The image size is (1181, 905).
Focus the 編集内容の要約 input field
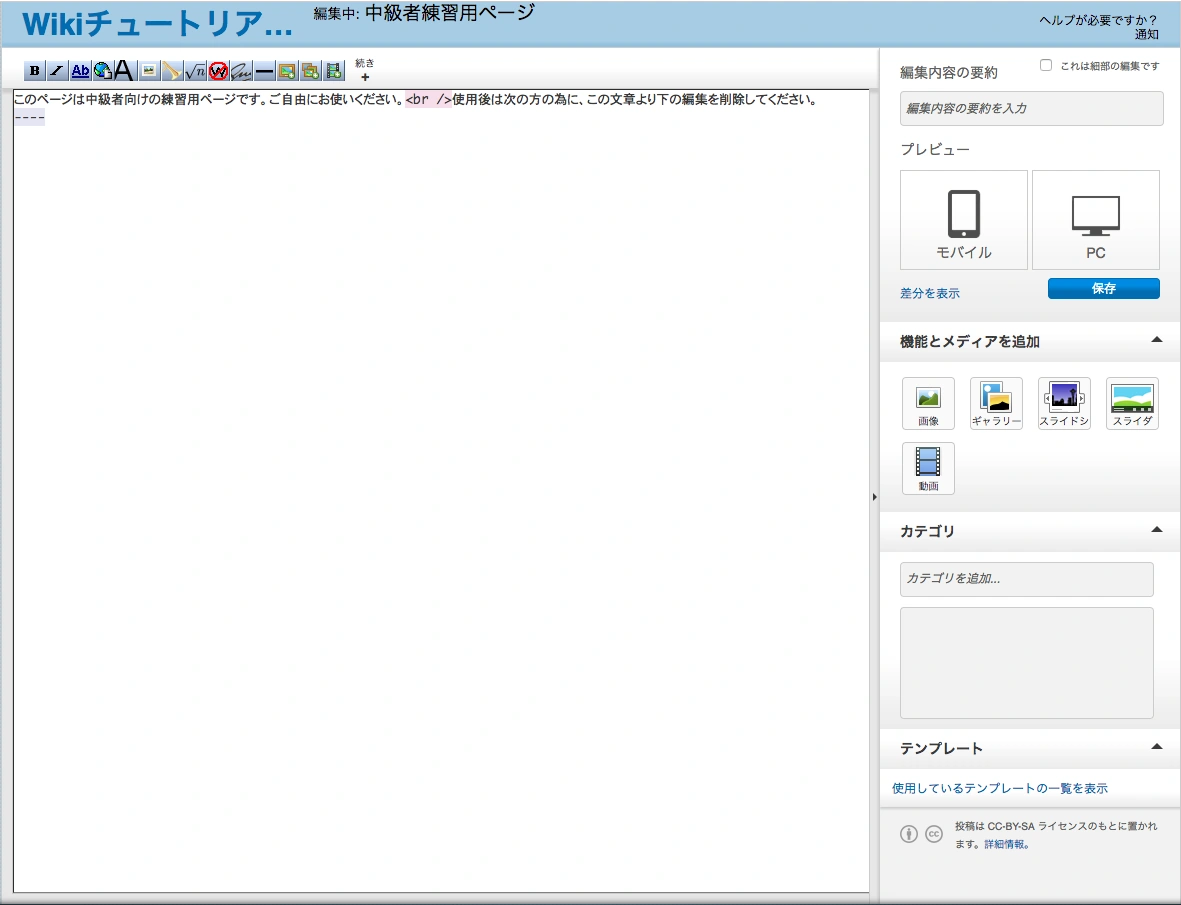point(1031,108)
